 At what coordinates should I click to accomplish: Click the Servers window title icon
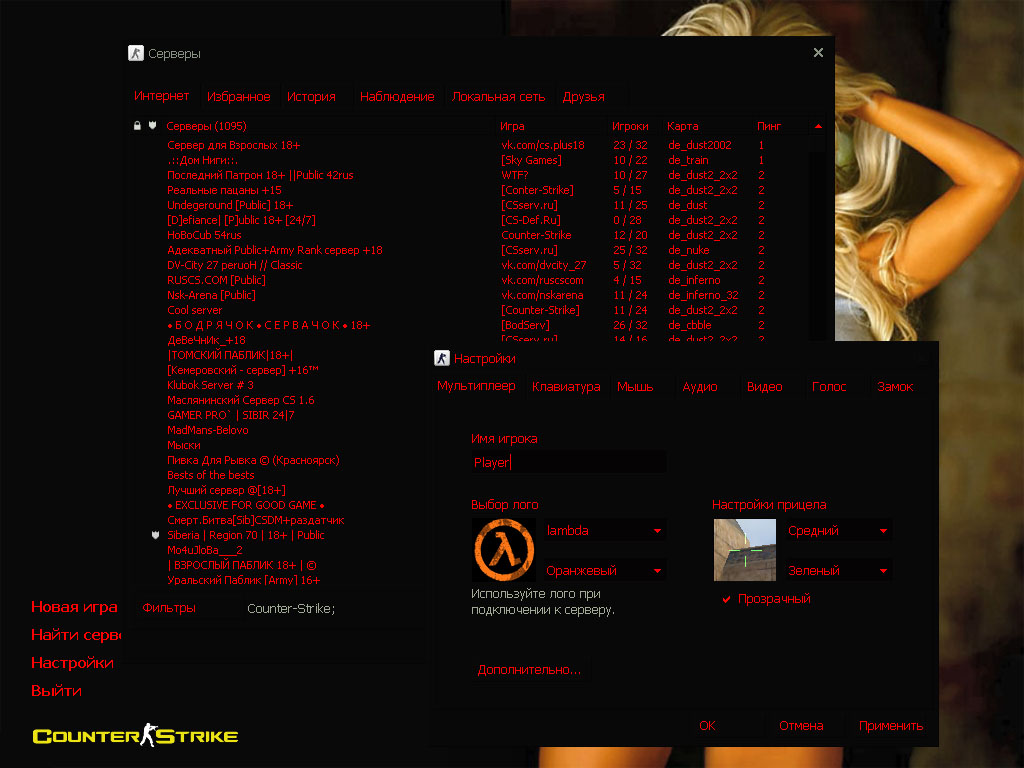(x=135, y=54)
